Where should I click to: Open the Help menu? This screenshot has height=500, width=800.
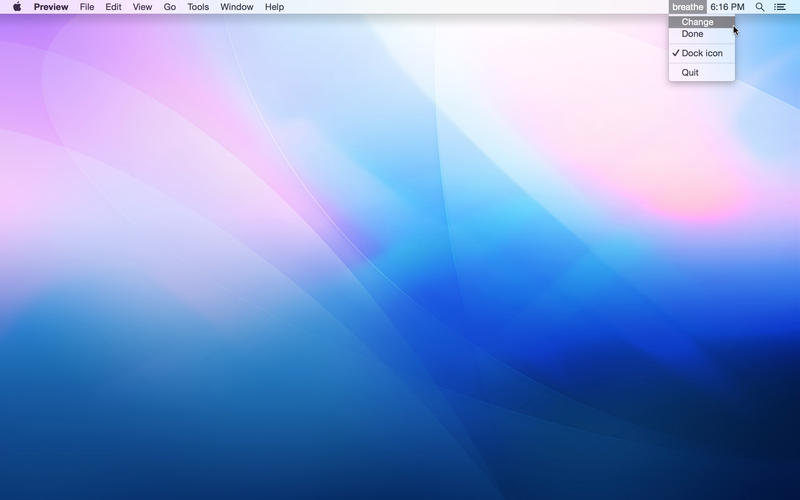(274, 7)
